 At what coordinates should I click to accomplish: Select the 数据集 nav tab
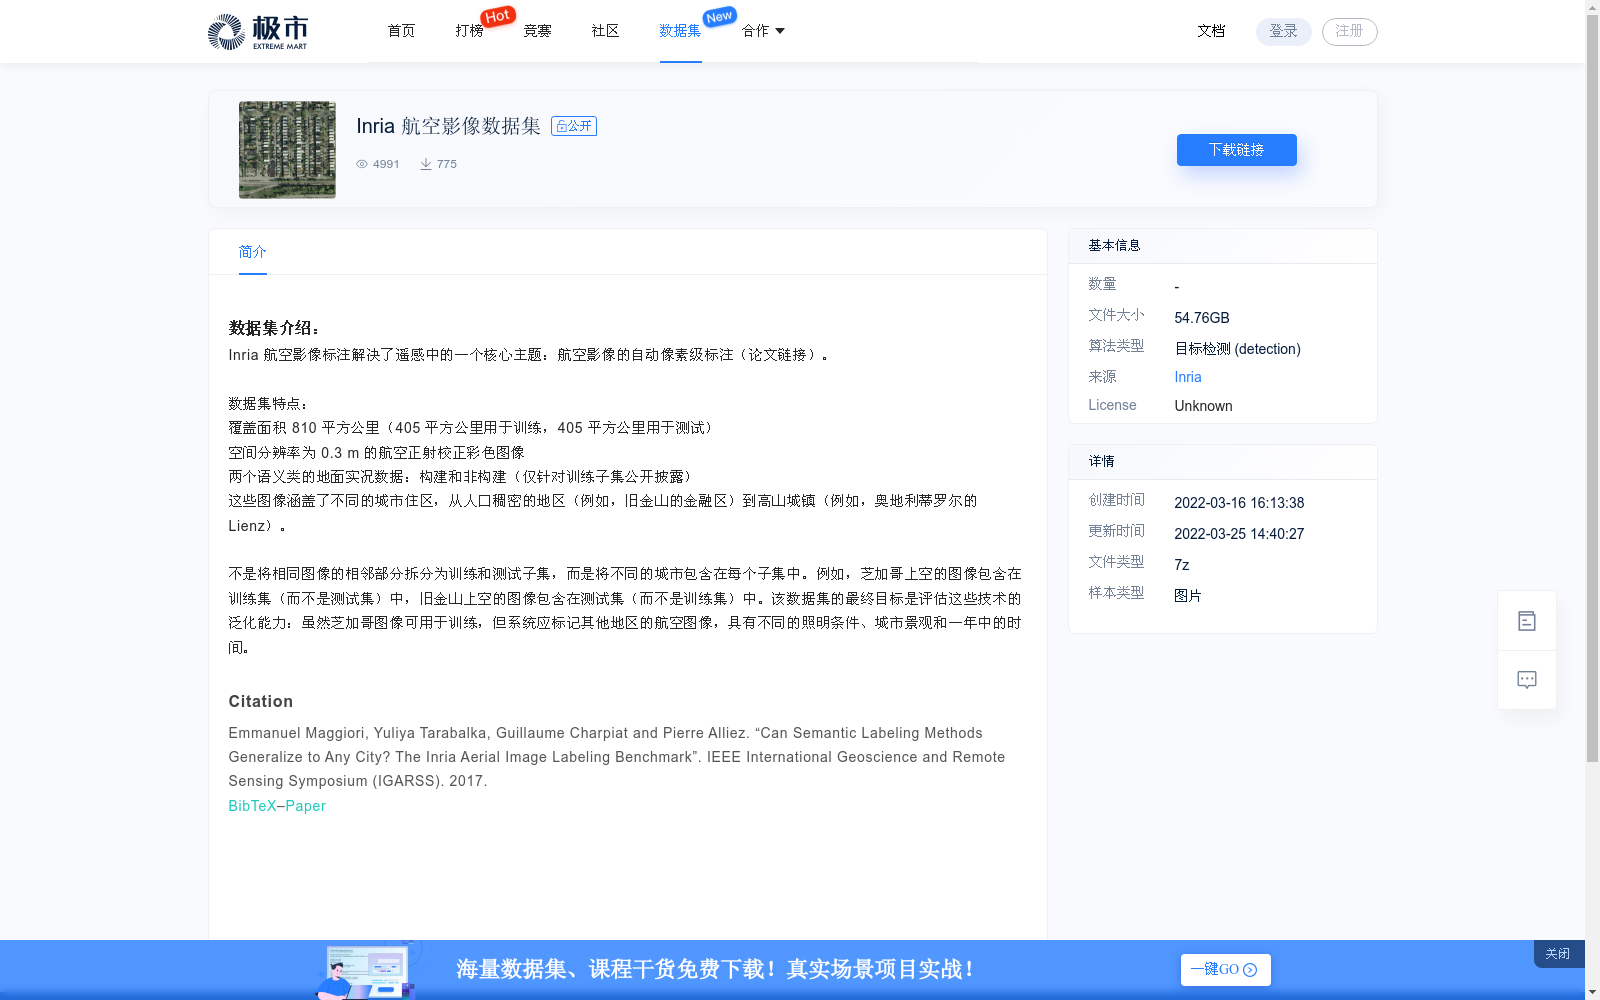pyautogui.click(x=680, y=31)
